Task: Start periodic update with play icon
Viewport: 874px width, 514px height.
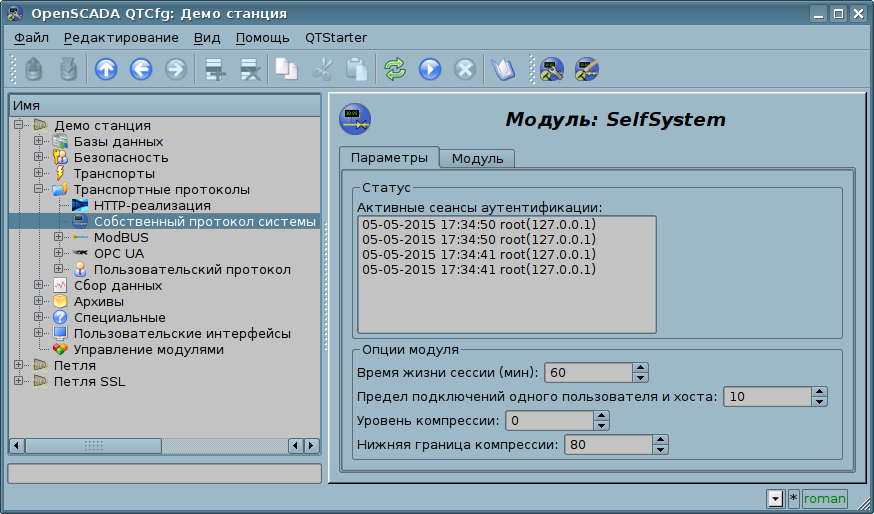Action: 430,70
